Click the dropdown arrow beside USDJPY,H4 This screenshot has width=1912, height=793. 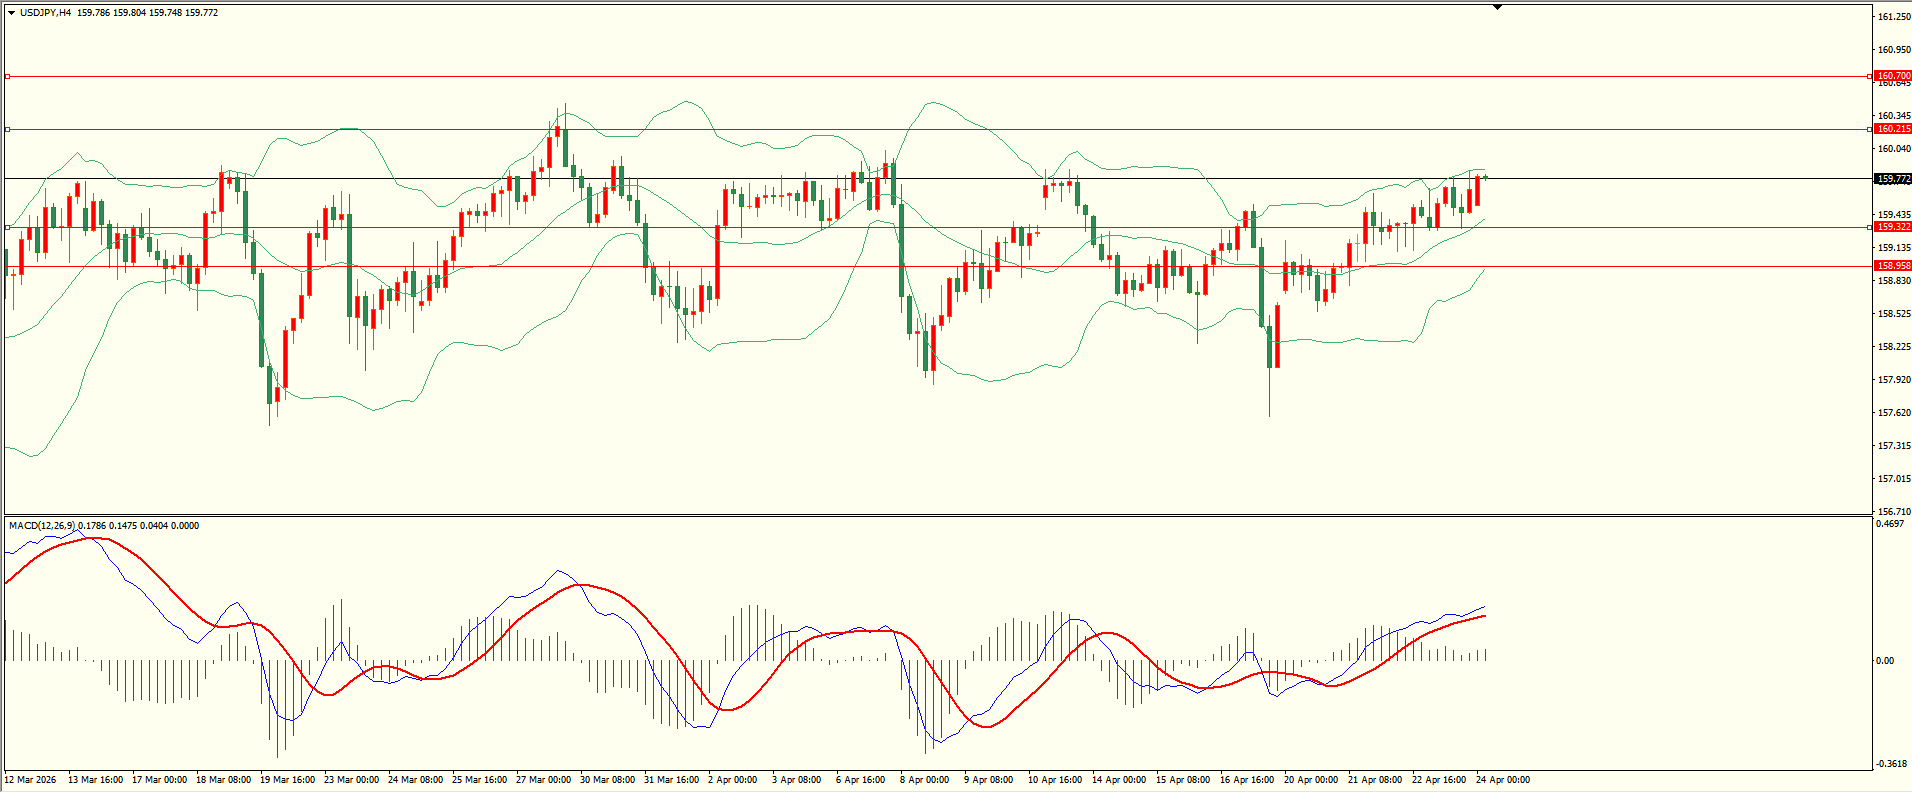tap(11, 13)
